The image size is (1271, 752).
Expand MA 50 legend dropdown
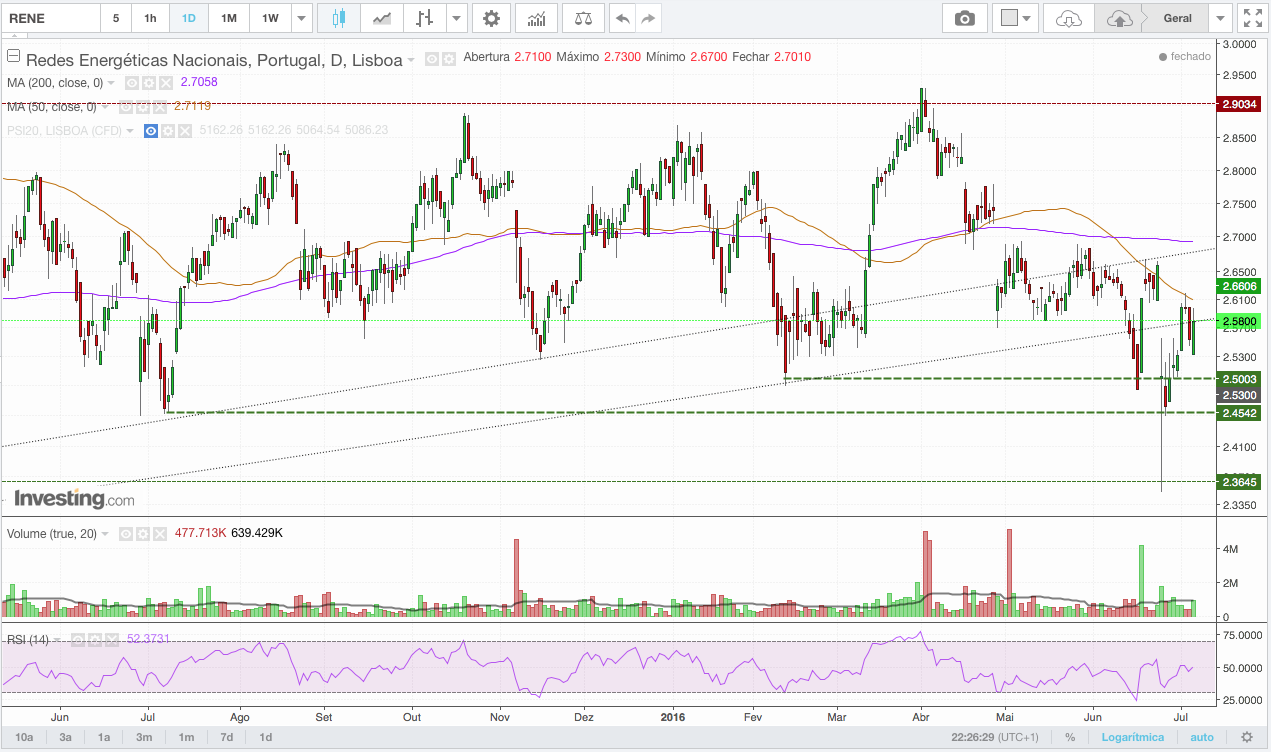(x=104, y=107)
